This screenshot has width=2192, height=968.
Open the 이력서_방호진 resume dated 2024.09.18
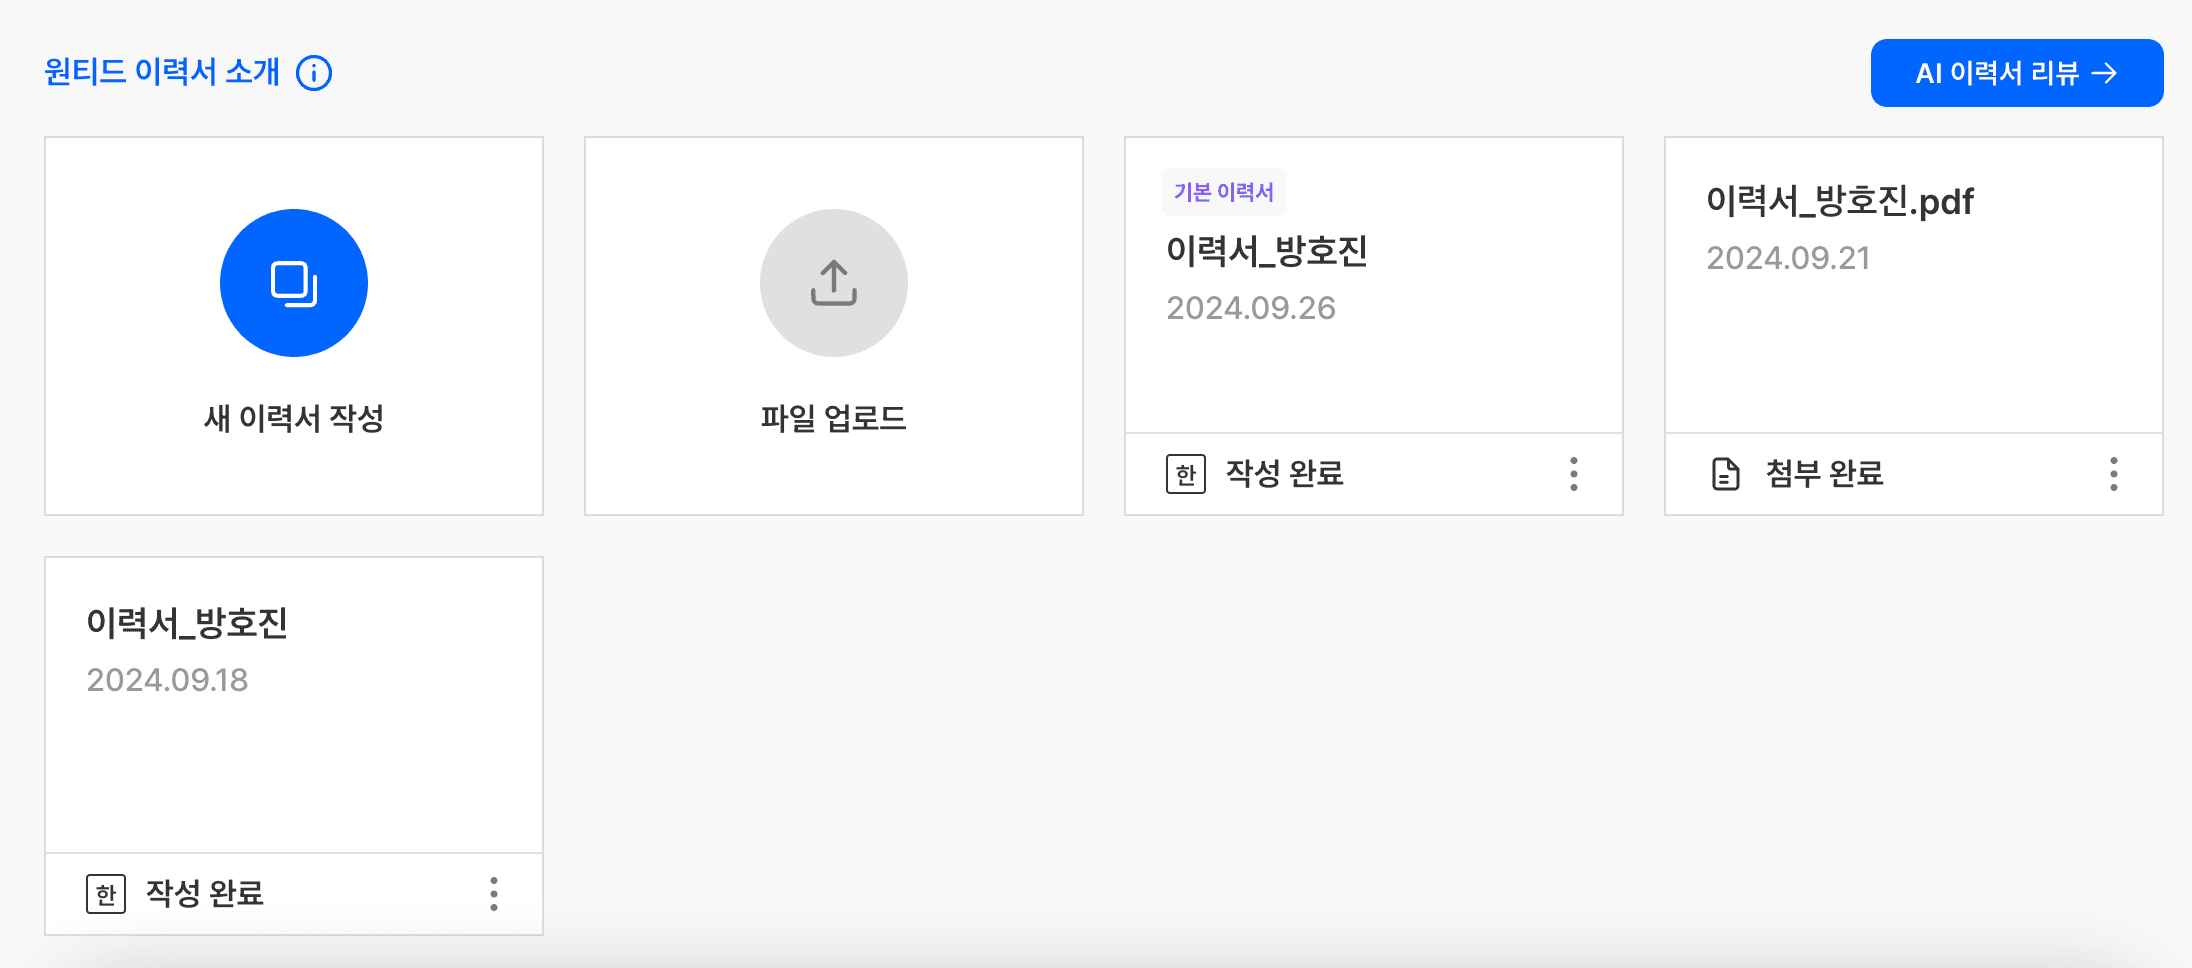coord(187,623)
